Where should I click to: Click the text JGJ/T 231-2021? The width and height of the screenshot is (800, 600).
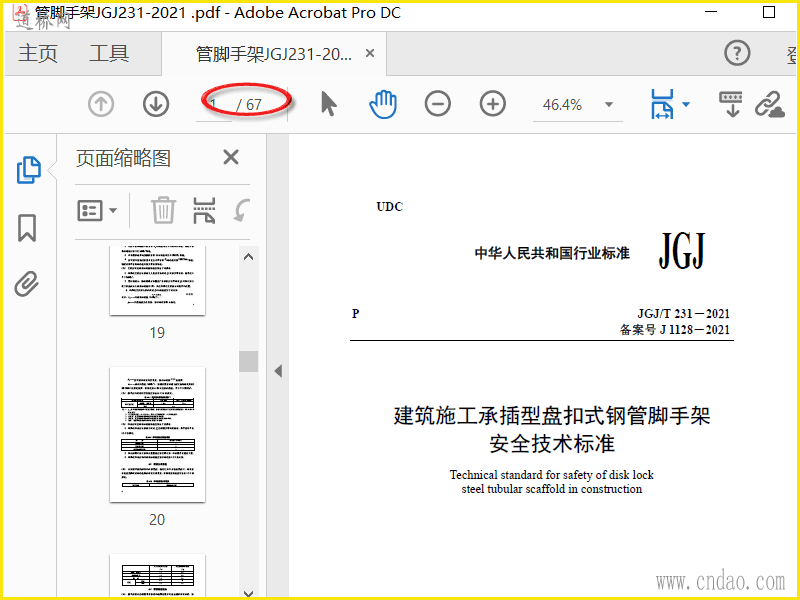[x=683, y=313]
